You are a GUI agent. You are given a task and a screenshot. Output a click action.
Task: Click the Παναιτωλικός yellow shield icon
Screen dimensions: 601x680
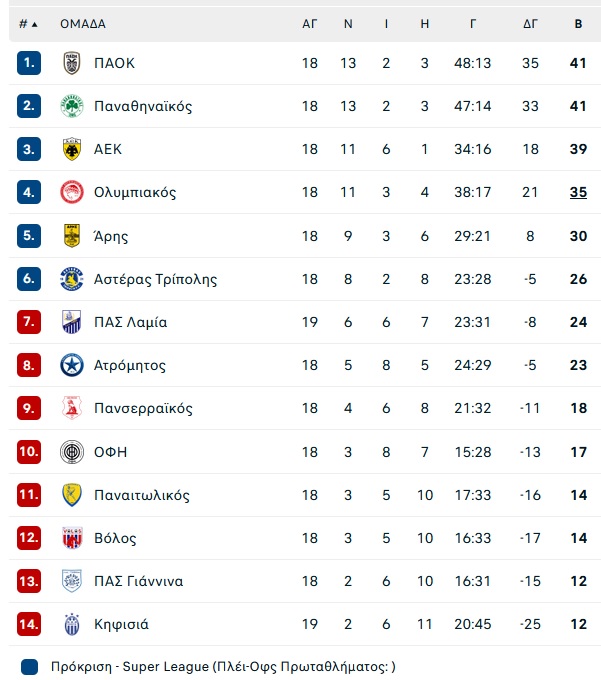(72, 495)
